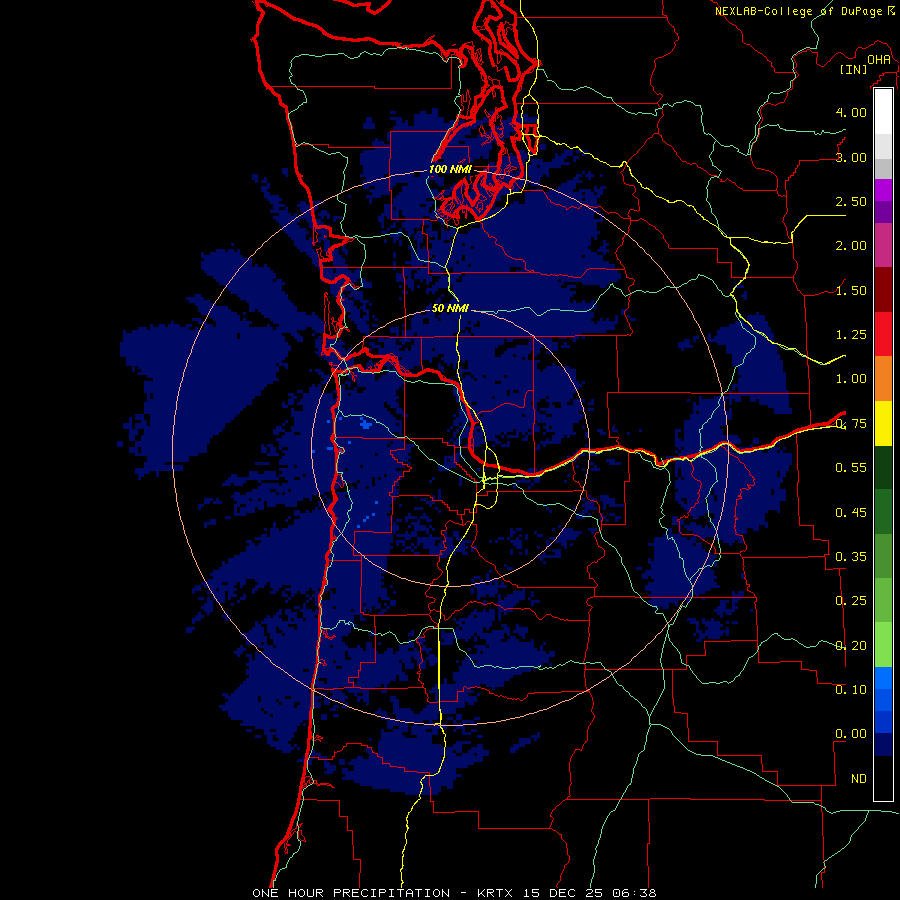Click the OHA product label above the legend

tap(879, 59)
